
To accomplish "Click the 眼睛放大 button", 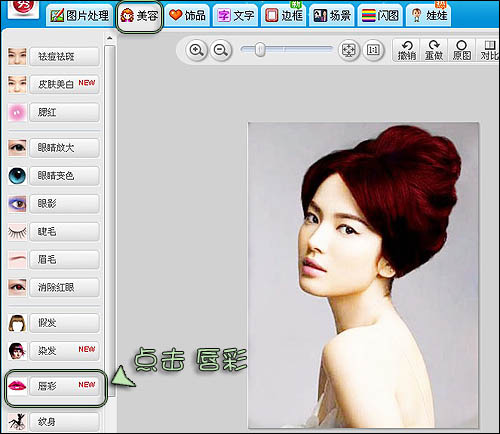I will tap(64, 147).
